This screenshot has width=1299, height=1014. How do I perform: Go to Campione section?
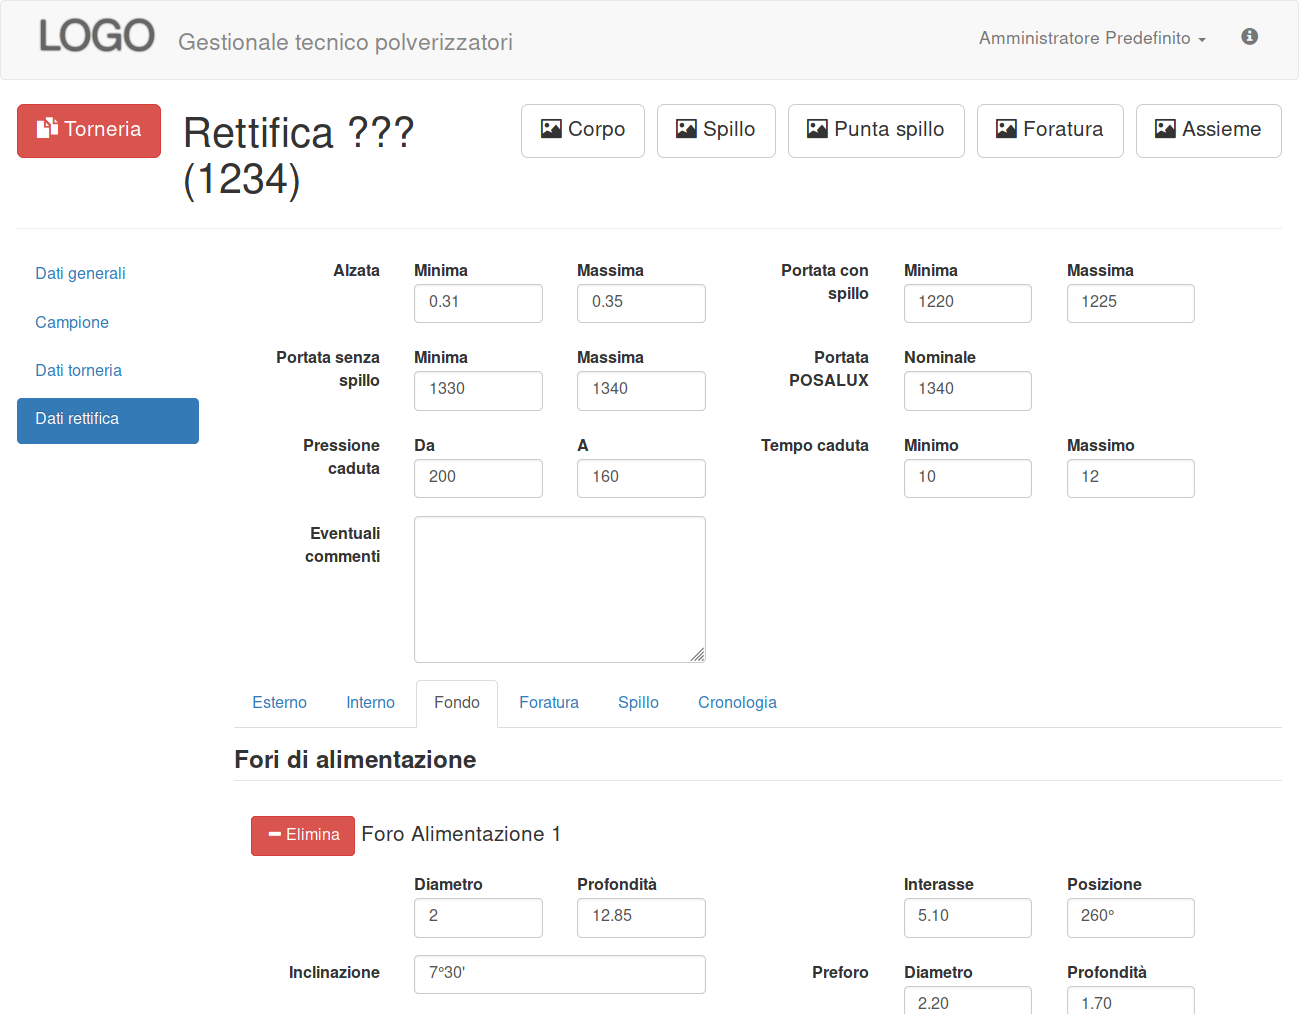coord(72,323)
